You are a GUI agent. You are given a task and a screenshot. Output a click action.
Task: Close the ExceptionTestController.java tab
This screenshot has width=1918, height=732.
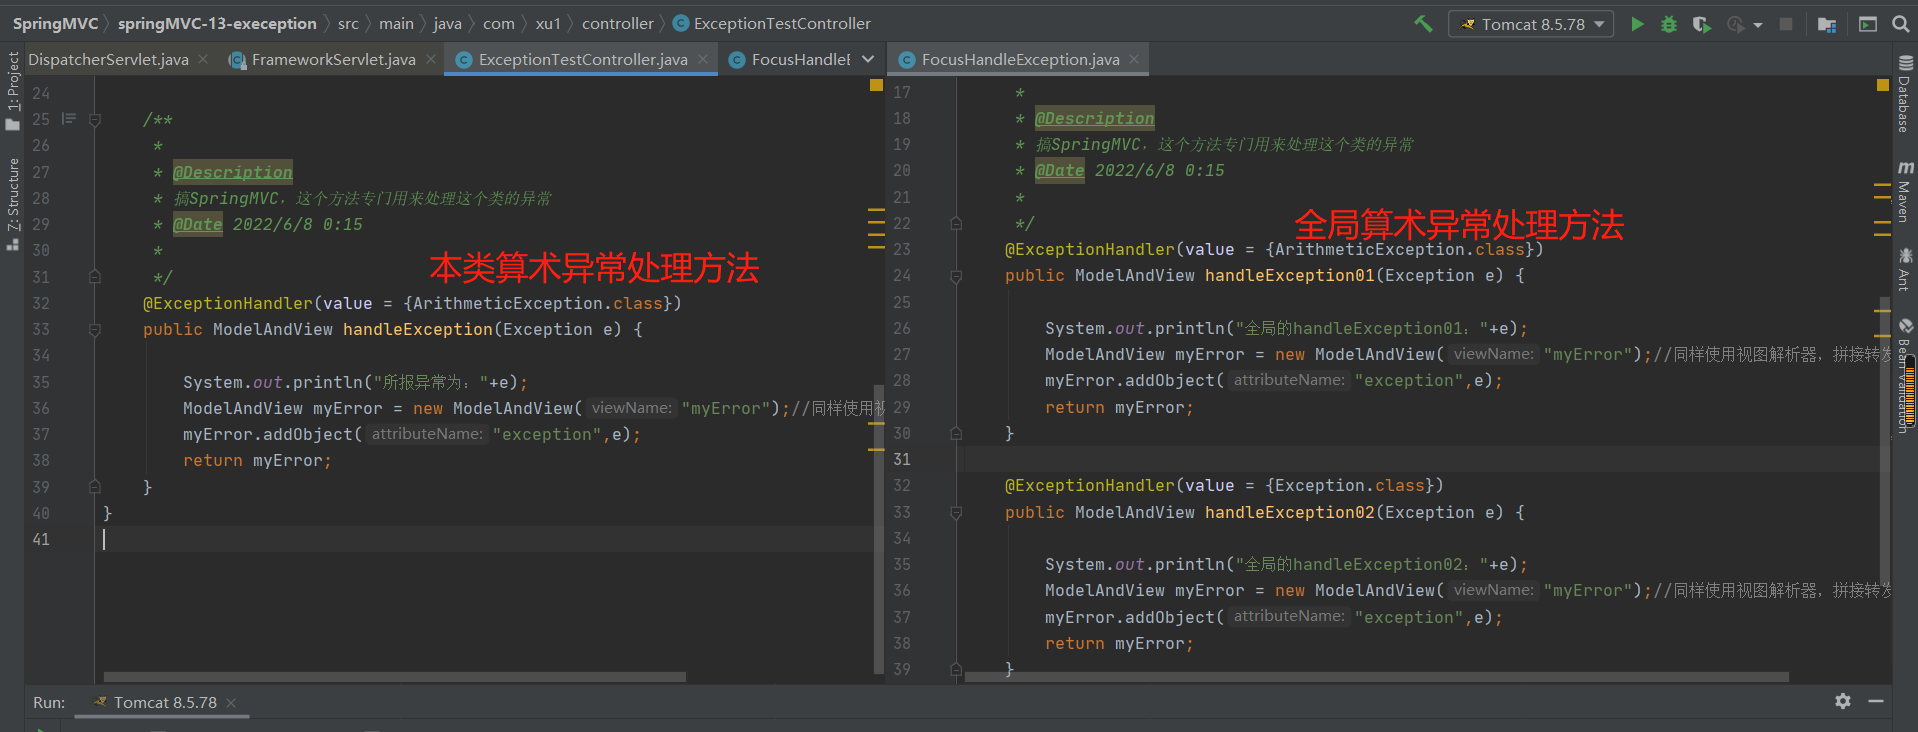click(703, 60)
